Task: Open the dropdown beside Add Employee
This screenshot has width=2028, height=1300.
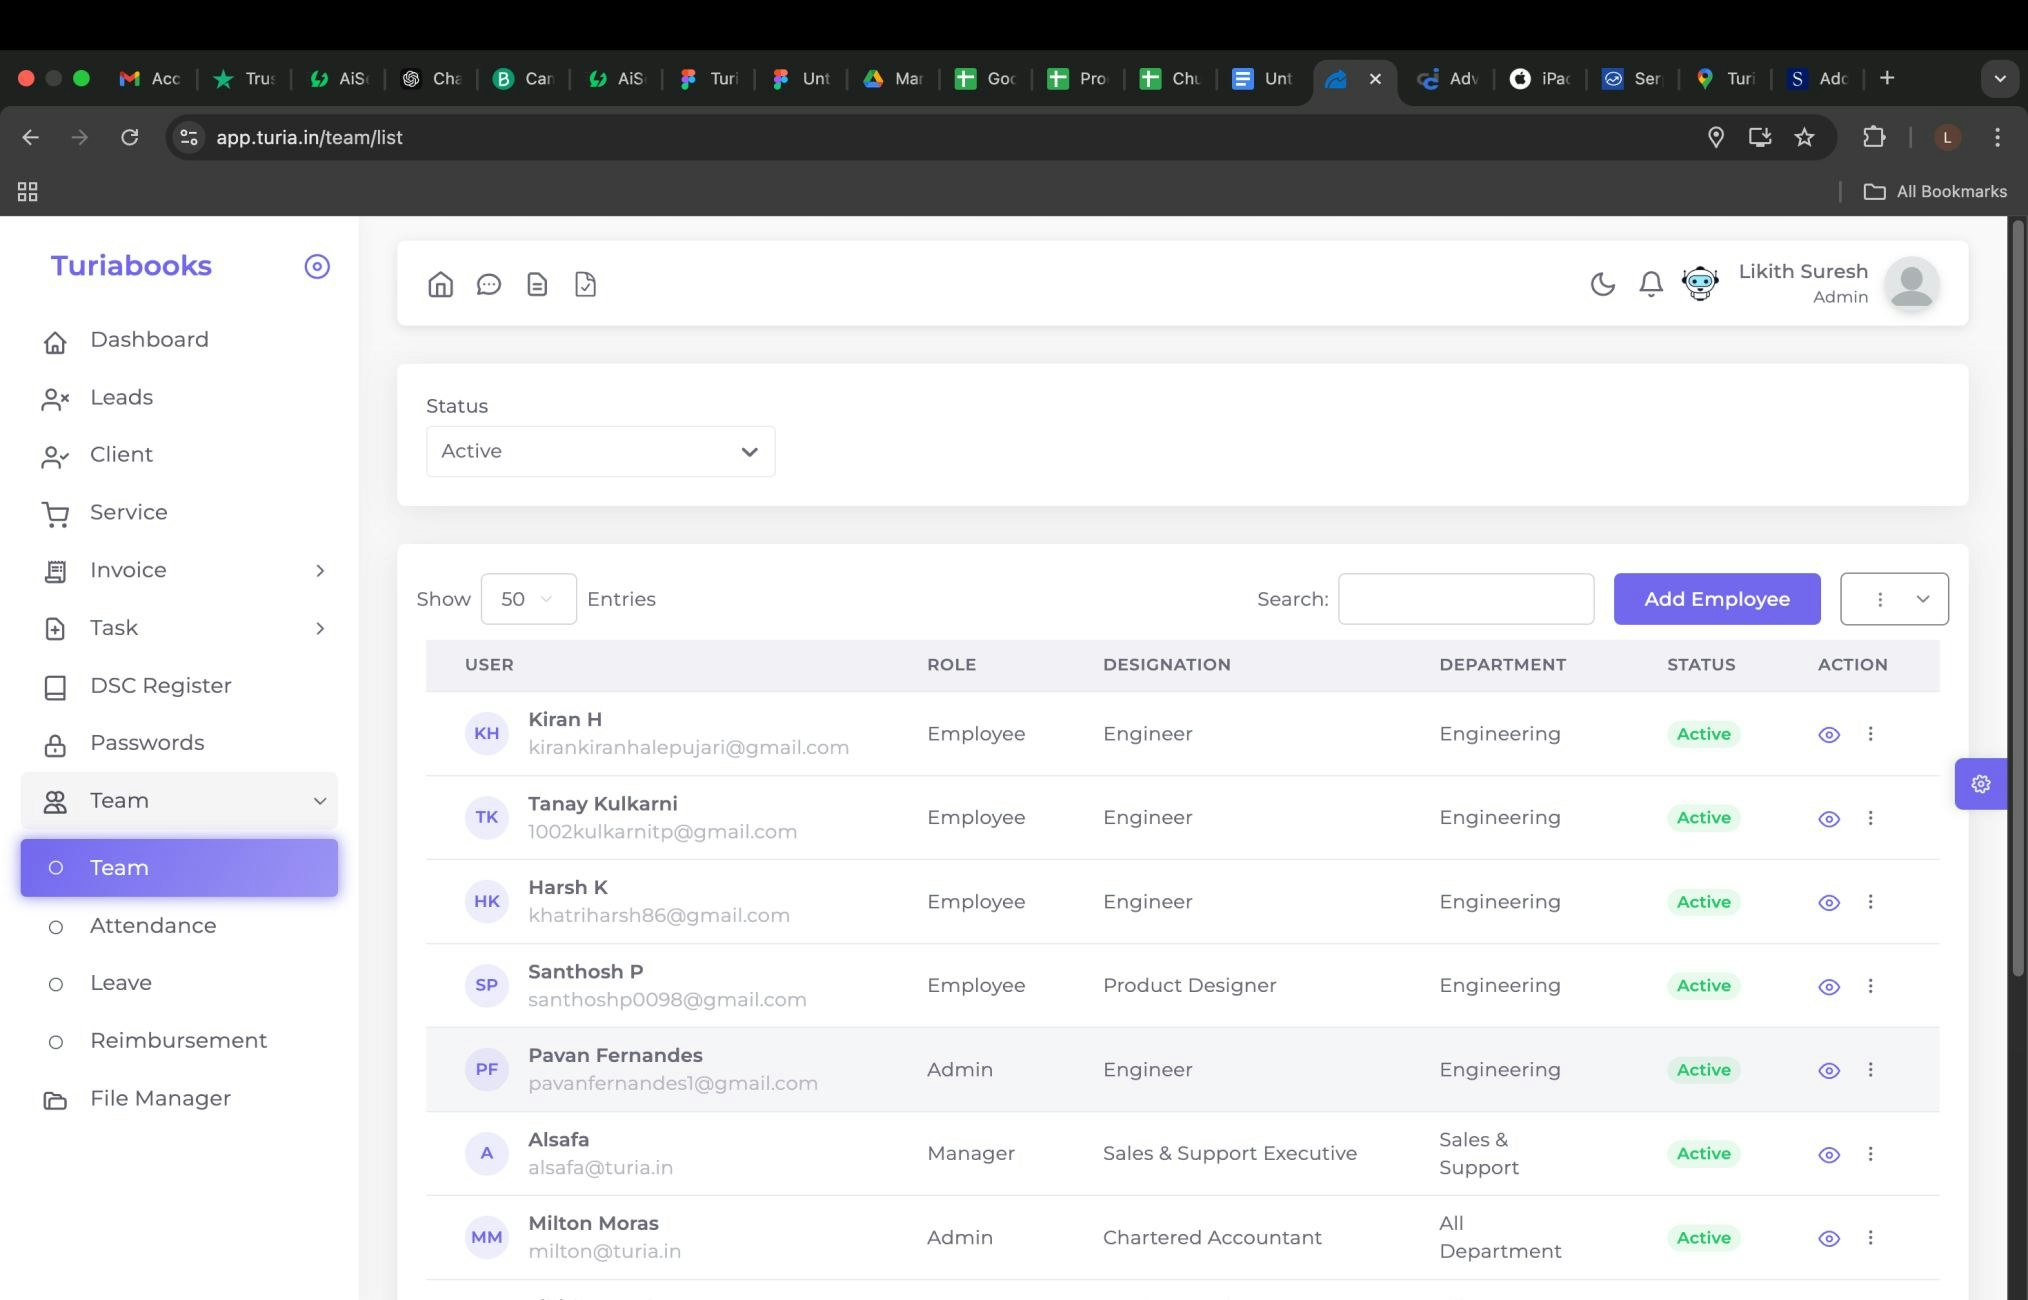Action: tap(1894, 599)
